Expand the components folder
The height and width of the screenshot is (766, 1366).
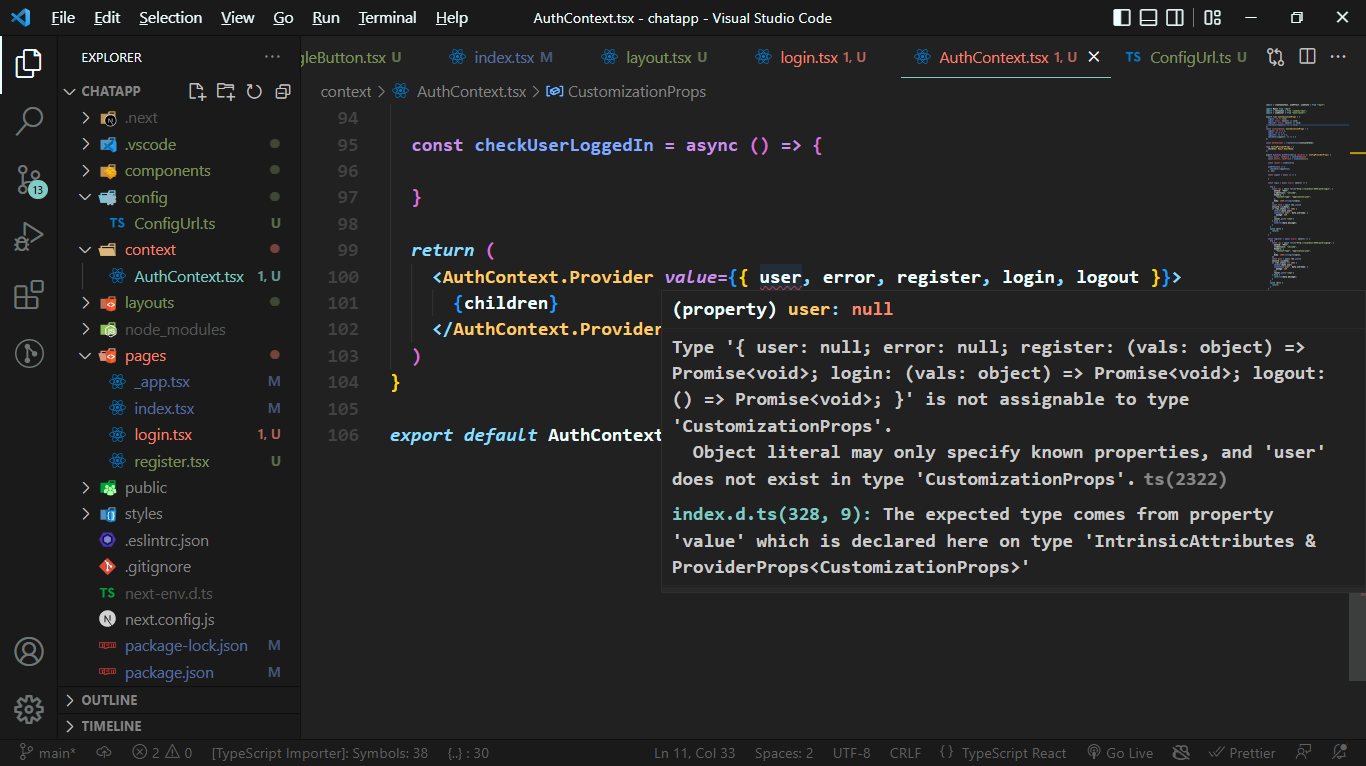pos(87,171)
